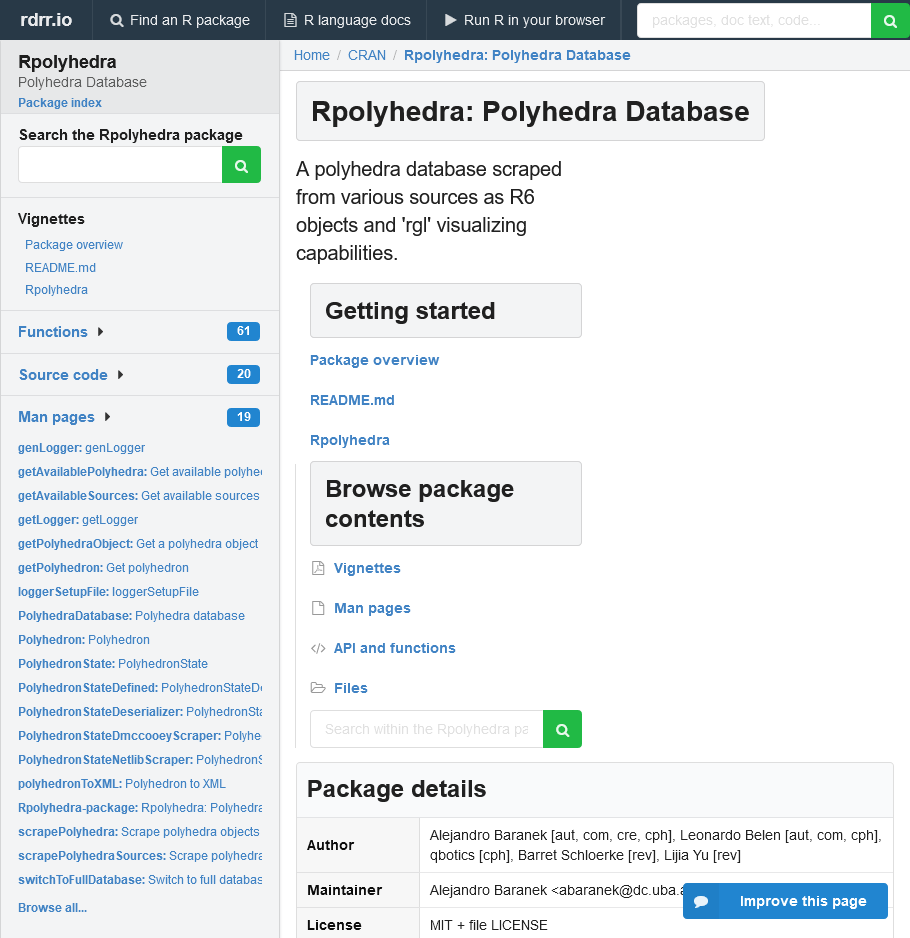
Task: Open sidebar Package overview vignette
Action: click(x=74, y=245)
